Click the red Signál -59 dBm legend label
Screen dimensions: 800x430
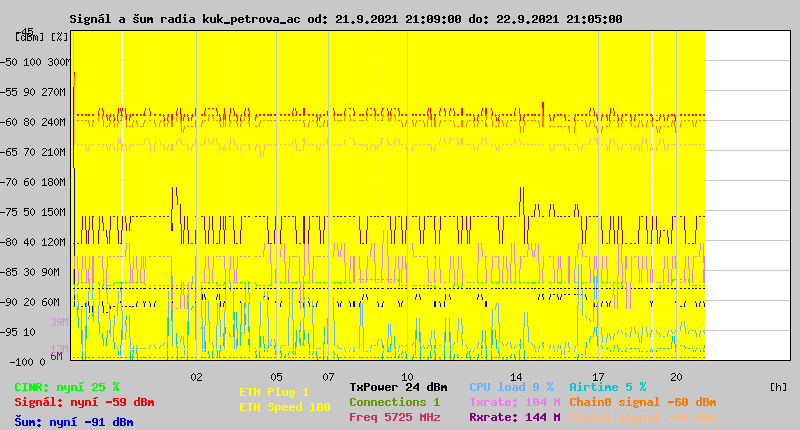84,402
